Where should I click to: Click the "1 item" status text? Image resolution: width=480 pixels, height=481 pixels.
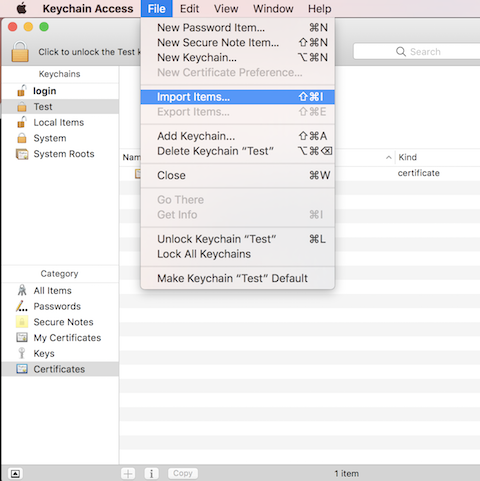click(x=347, y=473)
